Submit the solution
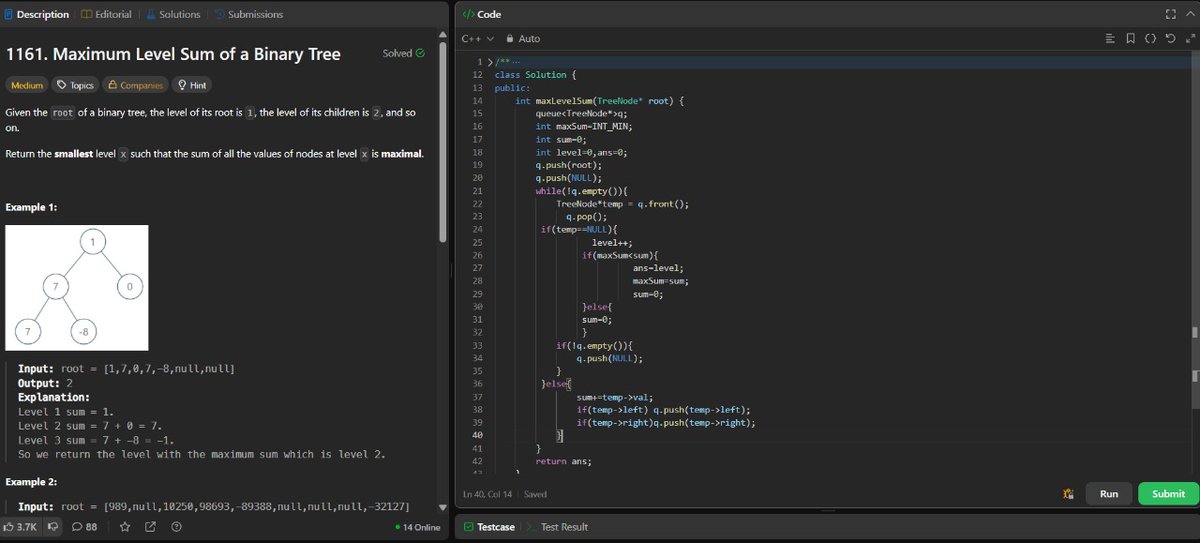 1168,494
